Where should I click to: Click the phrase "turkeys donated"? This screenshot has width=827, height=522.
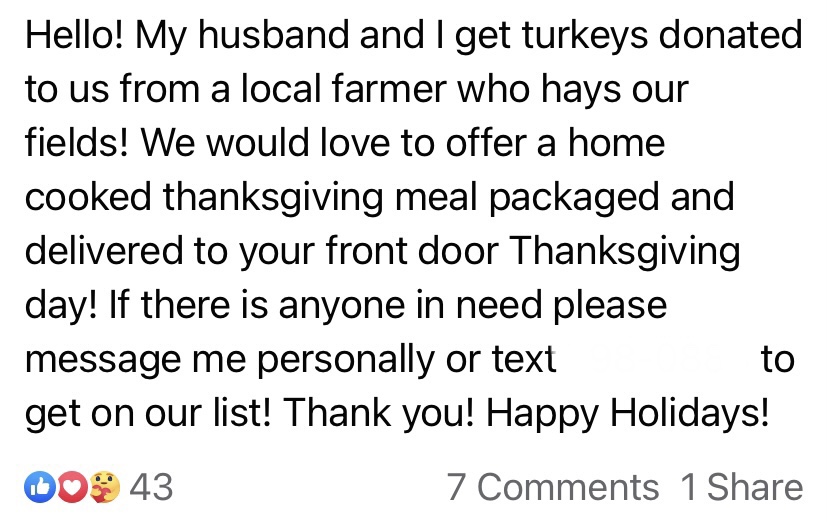656,36
